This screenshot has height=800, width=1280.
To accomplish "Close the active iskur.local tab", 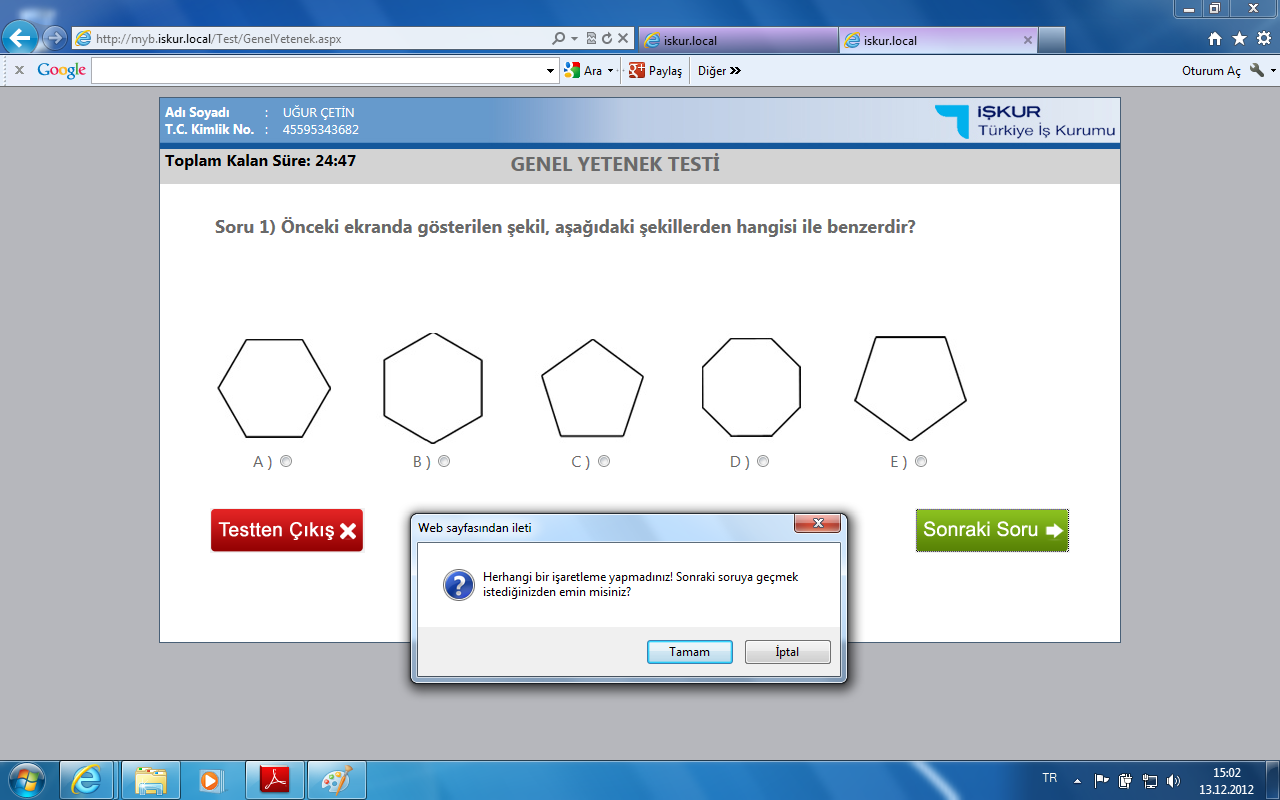I will pos(1028,40).
